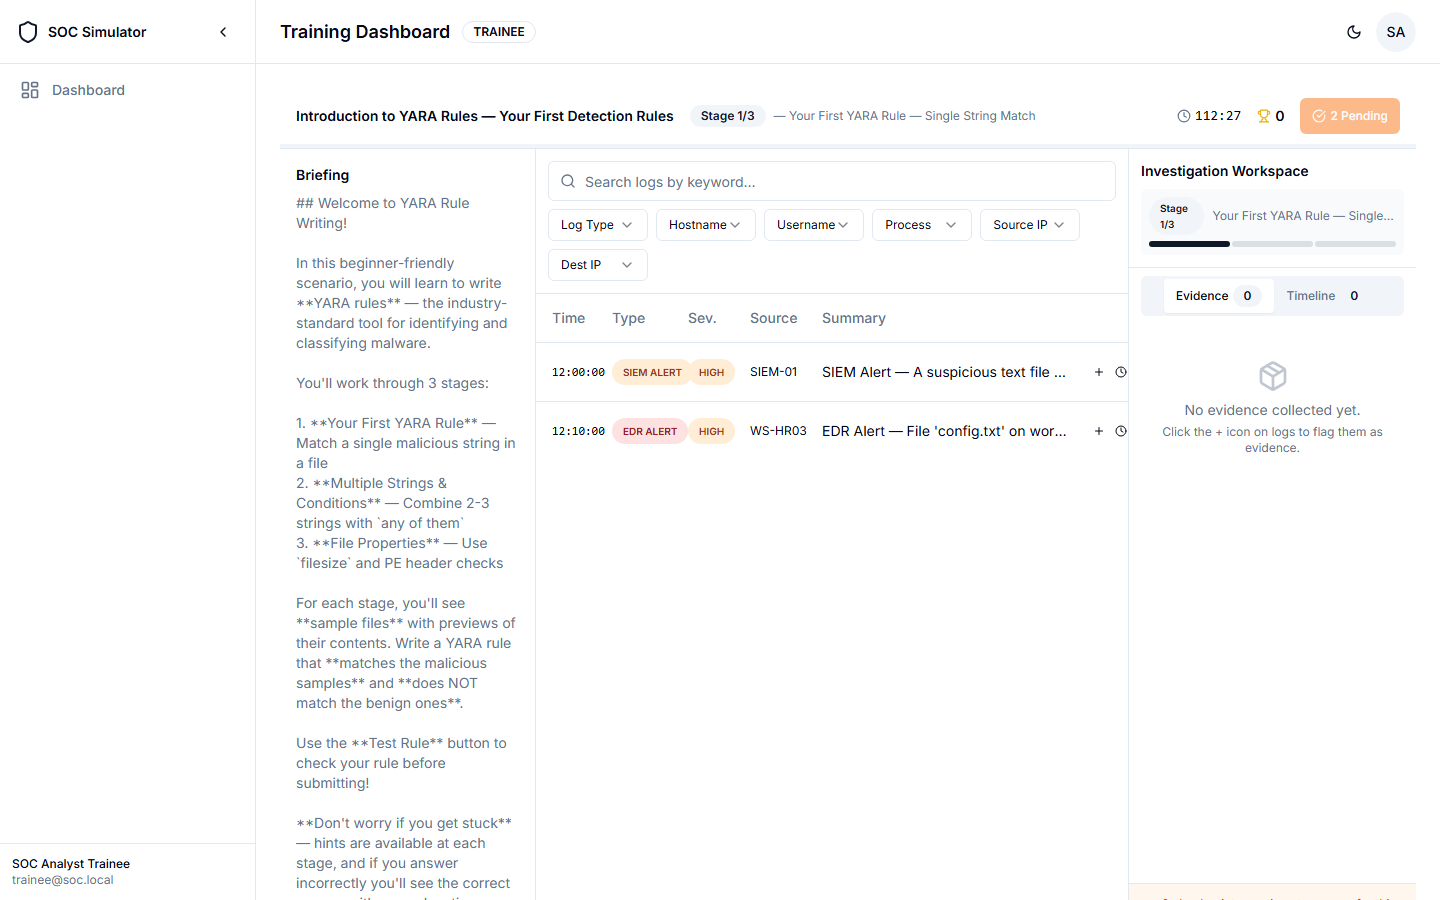Open the Hostname filter dropdown

click(705, 225)
